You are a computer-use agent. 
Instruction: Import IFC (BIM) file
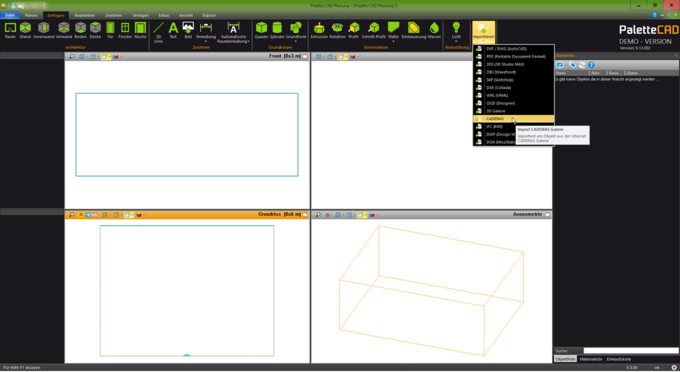pyautogui.click(x=494, y=127)
